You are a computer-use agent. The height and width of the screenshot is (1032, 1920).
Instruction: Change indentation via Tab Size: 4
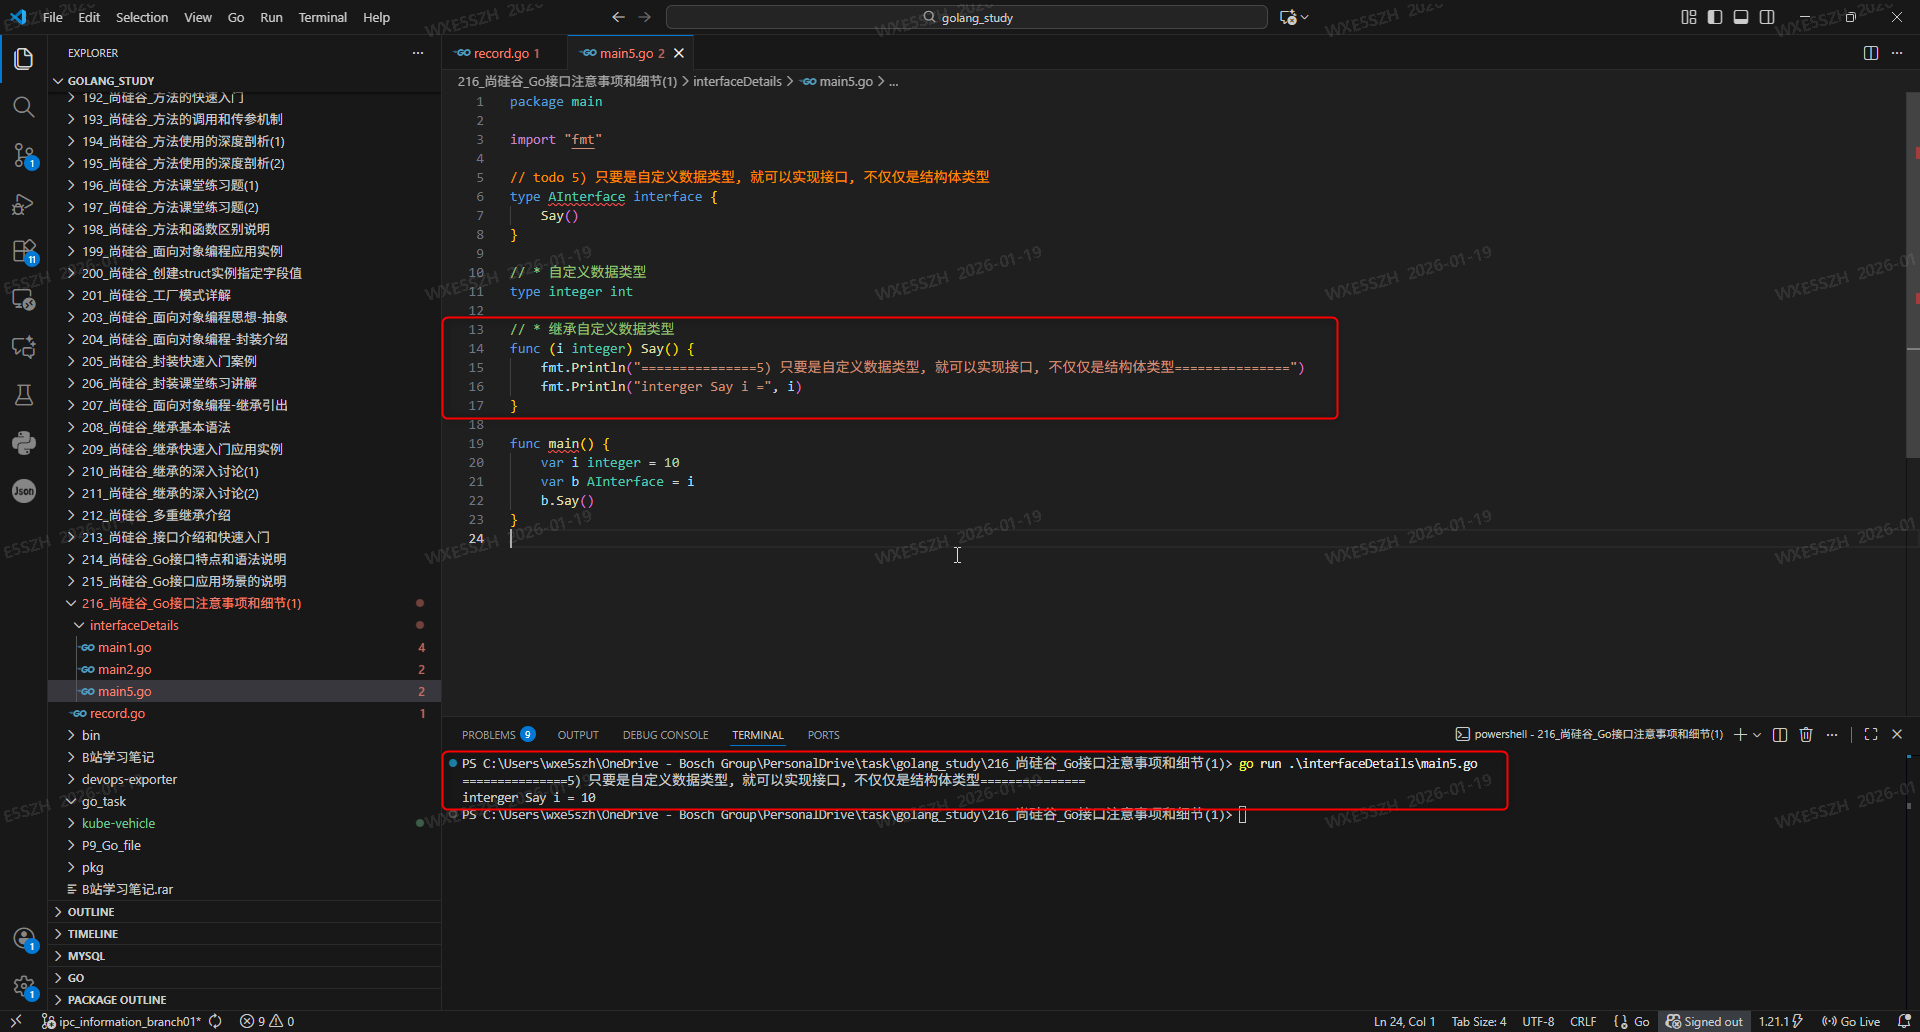(1479, 1021)
